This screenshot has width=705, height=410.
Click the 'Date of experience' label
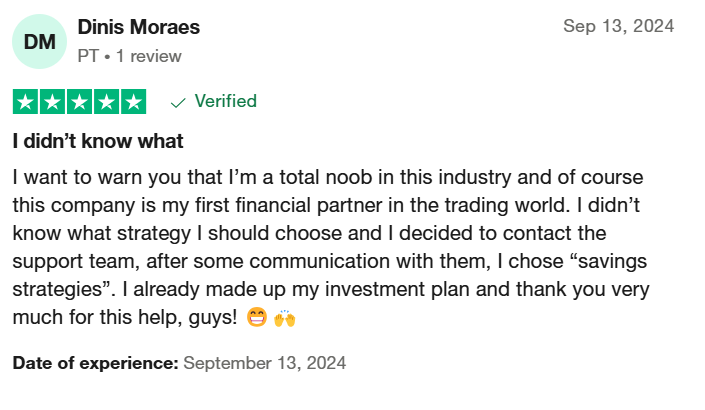96,363
